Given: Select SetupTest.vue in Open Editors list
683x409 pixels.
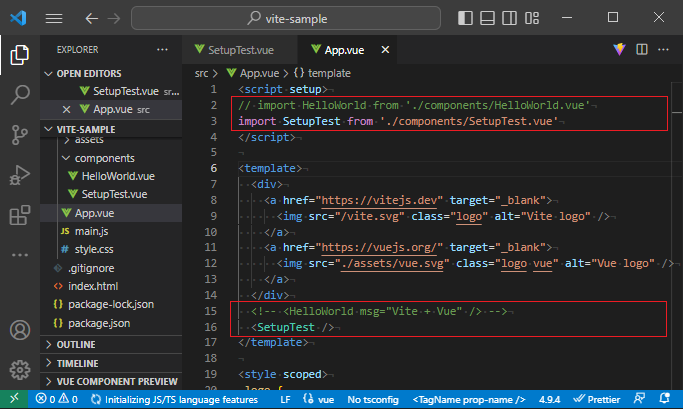Looking at the screenshot, I should [x=126, y=91].
